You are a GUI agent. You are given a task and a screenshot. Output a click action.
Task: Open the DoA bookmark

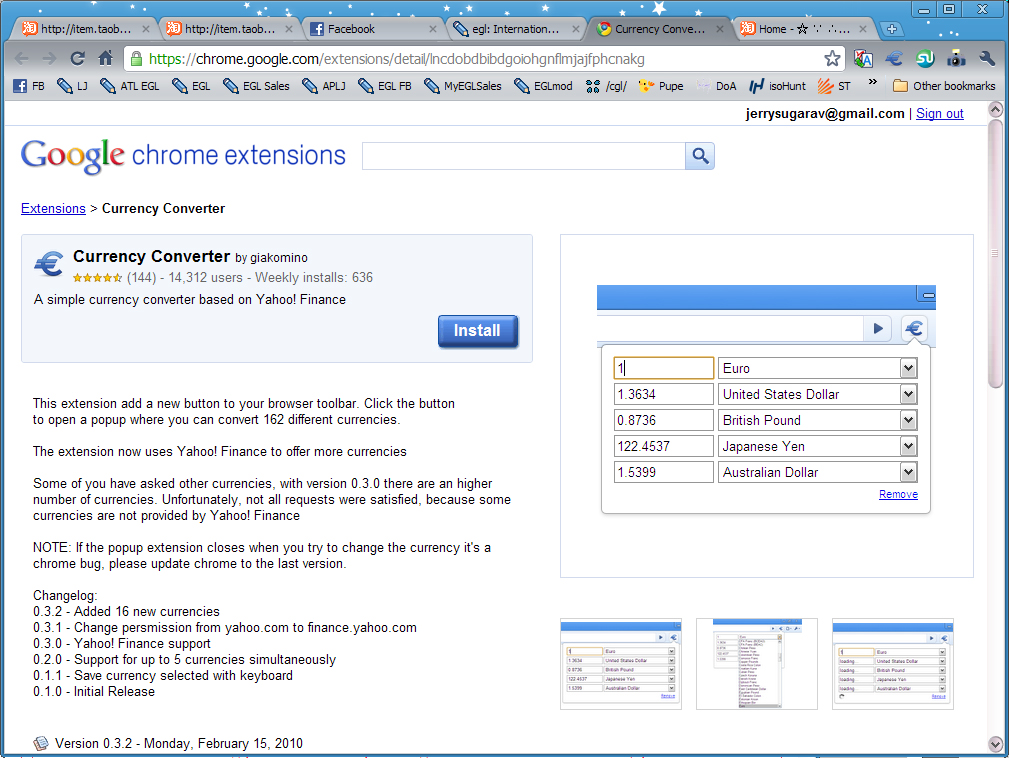(716, 86)
